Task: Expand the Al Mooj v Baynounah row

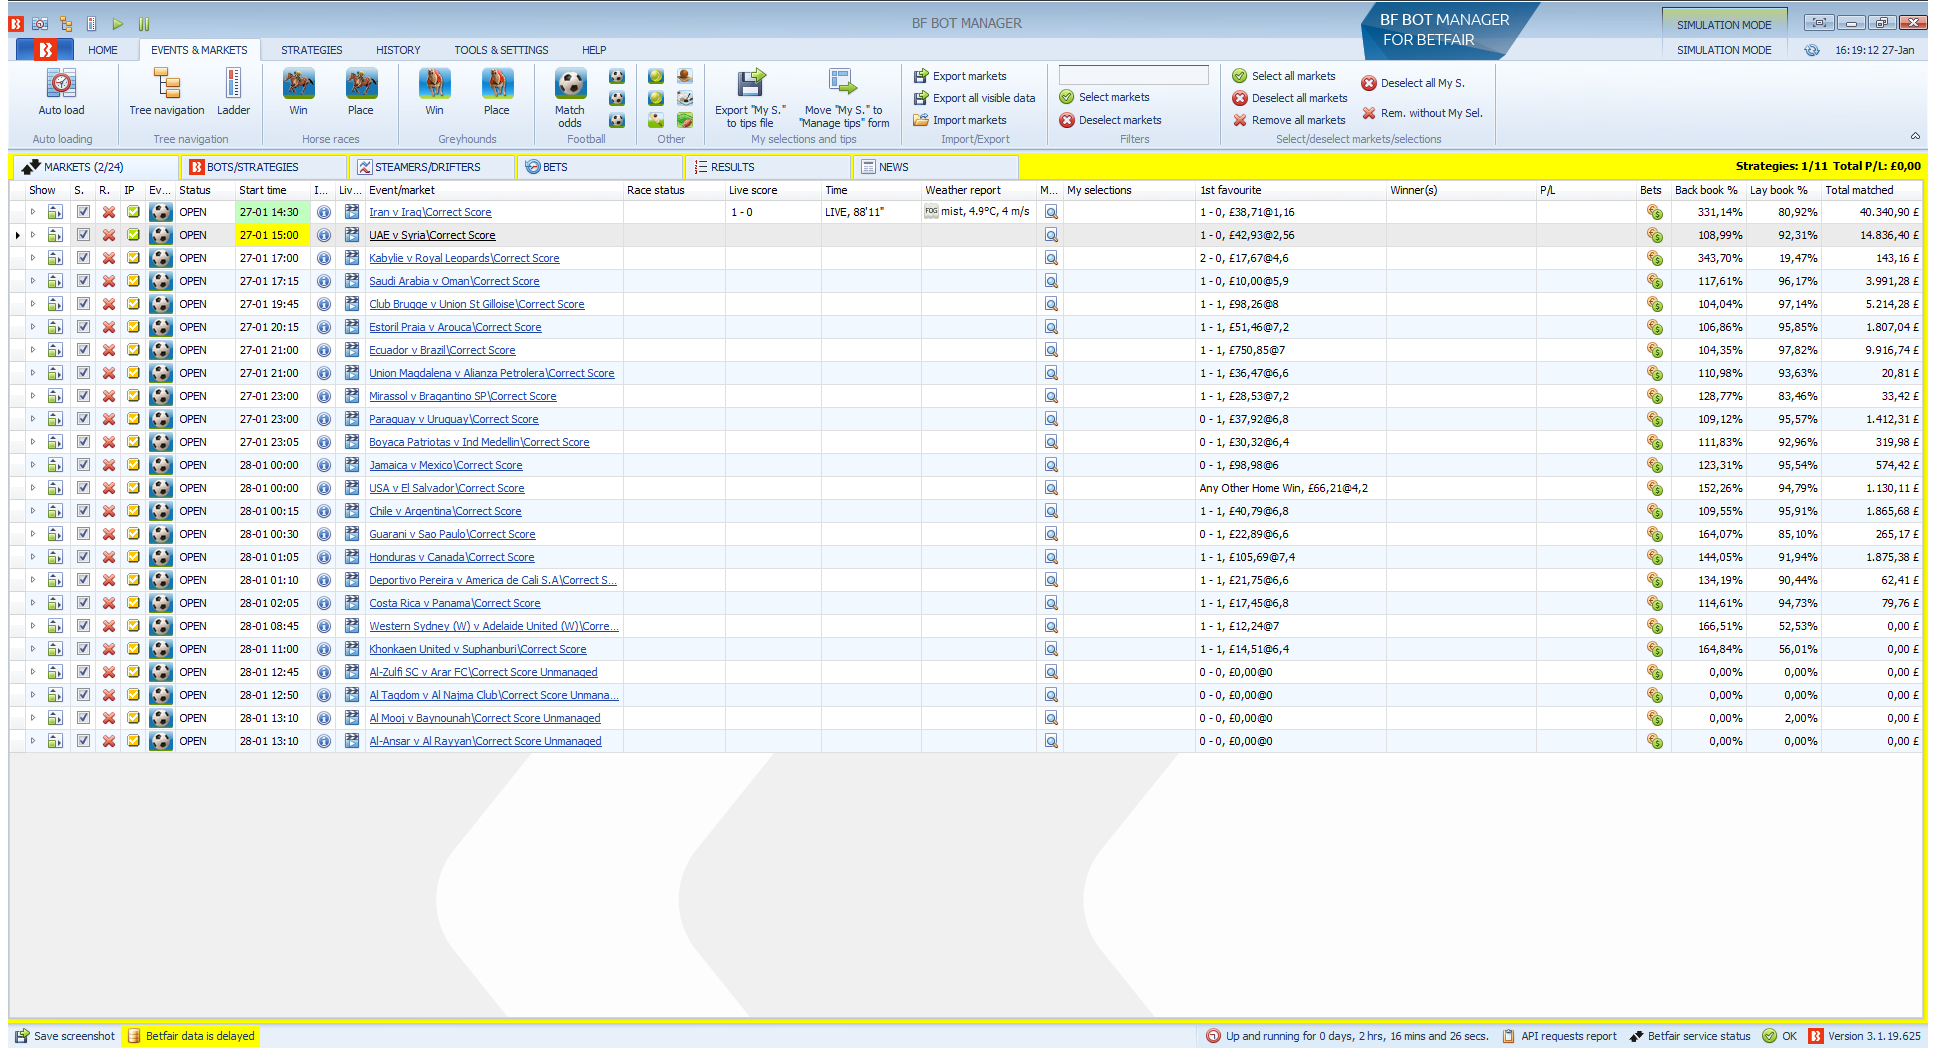Action: coord(32,718)
